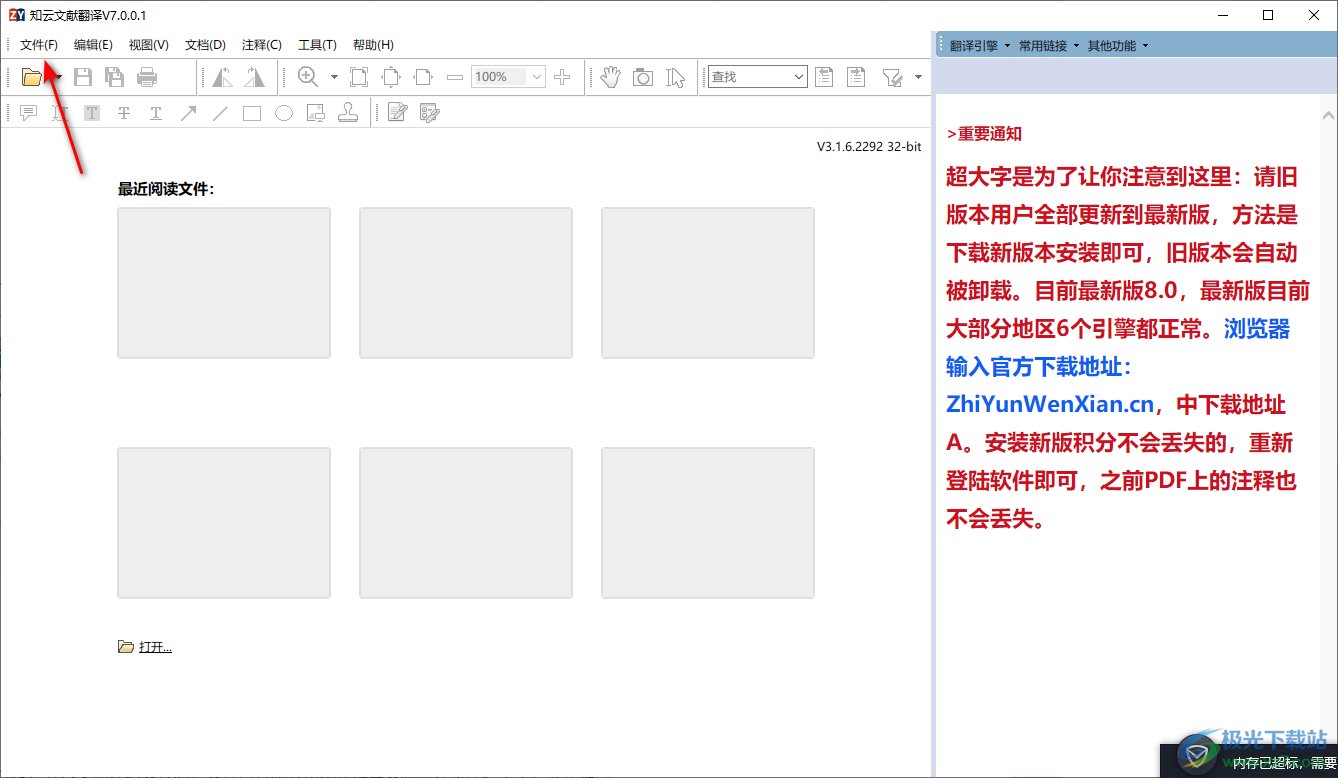
Task: Click the insert image annotation icon
Action: click(316, 113)
